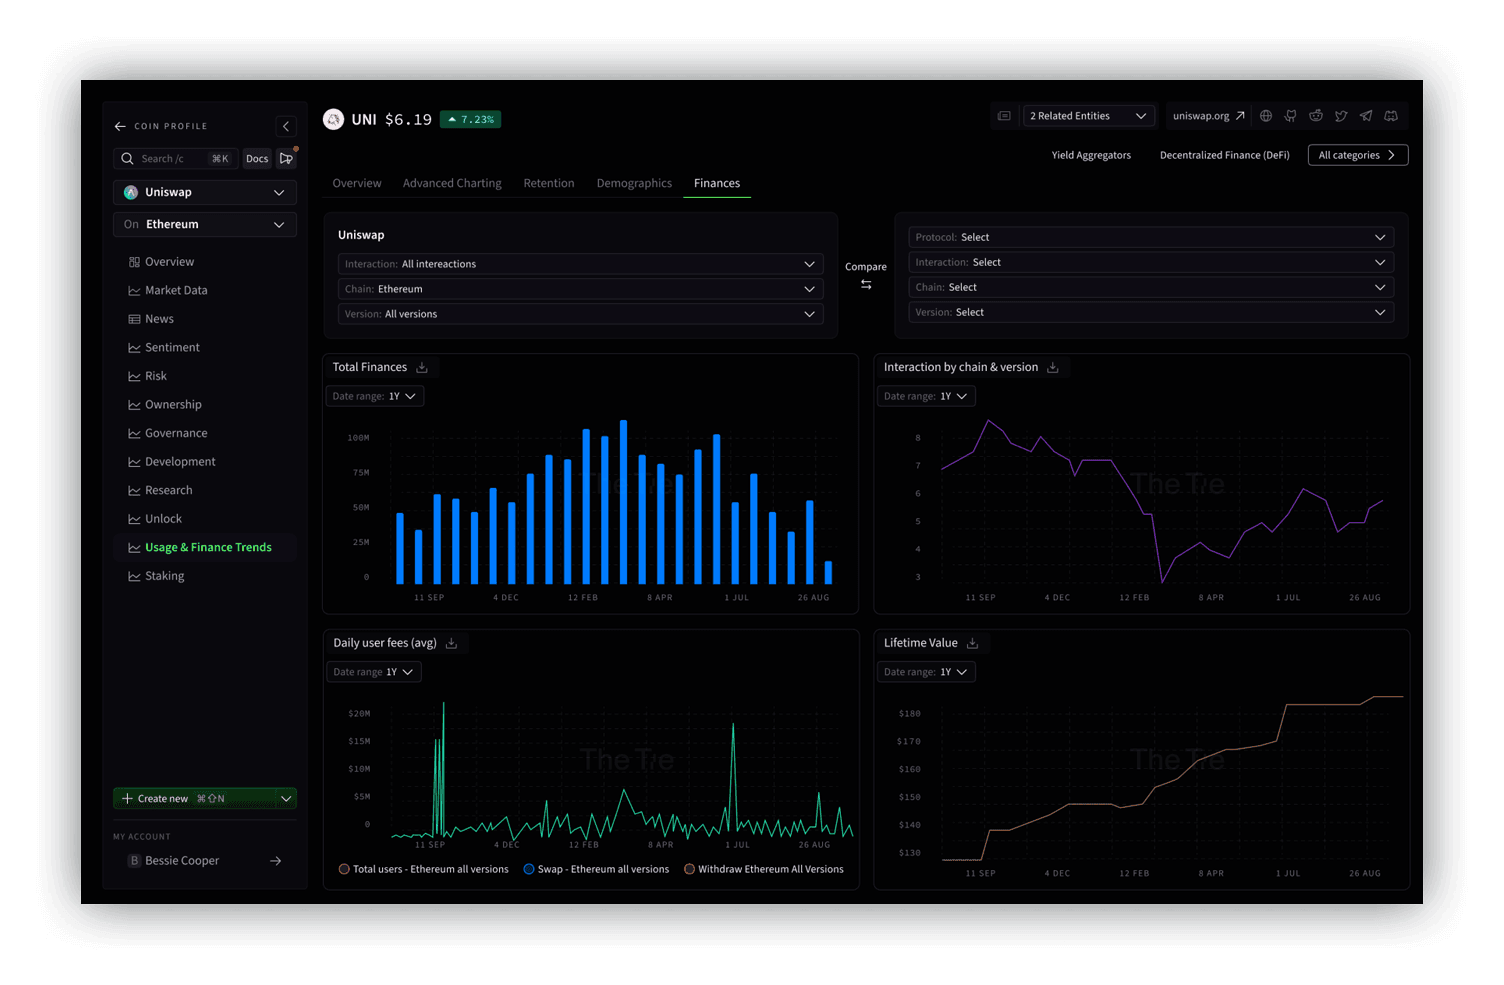The image size is (1504, 985).
Task: Open Interaction by chain date range dropdown
Action: point(926,397)
